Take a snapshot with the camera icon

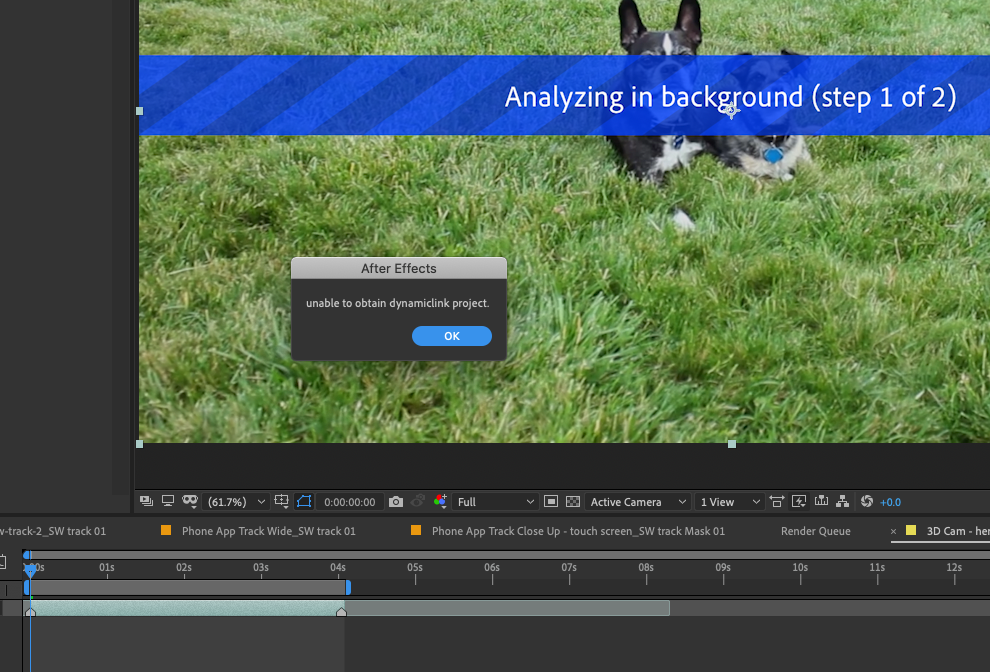[x=396, y=502]
